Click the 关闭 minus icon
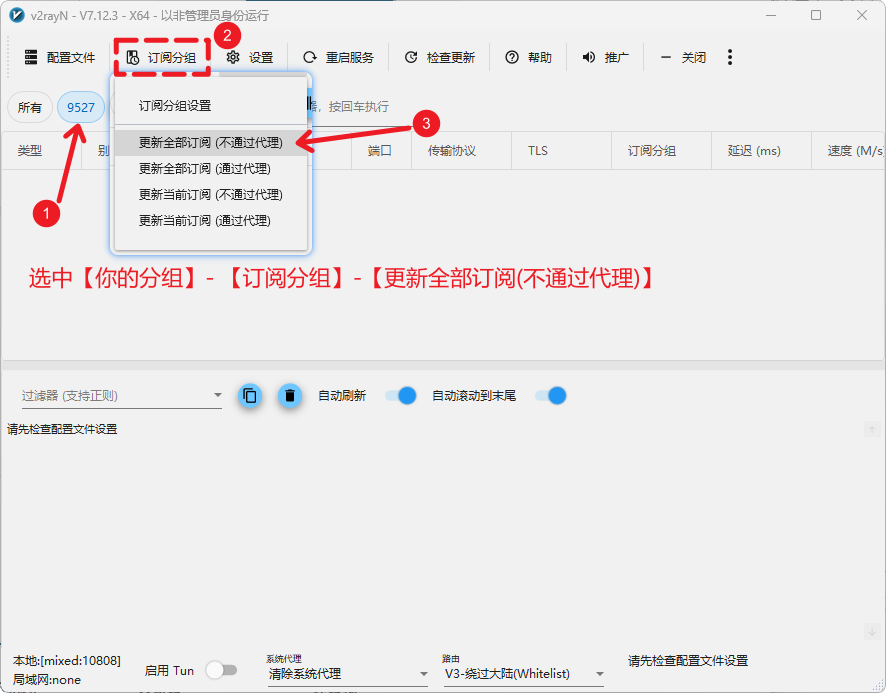The width and height of the screenshot is (886, 693). point(666,57)
